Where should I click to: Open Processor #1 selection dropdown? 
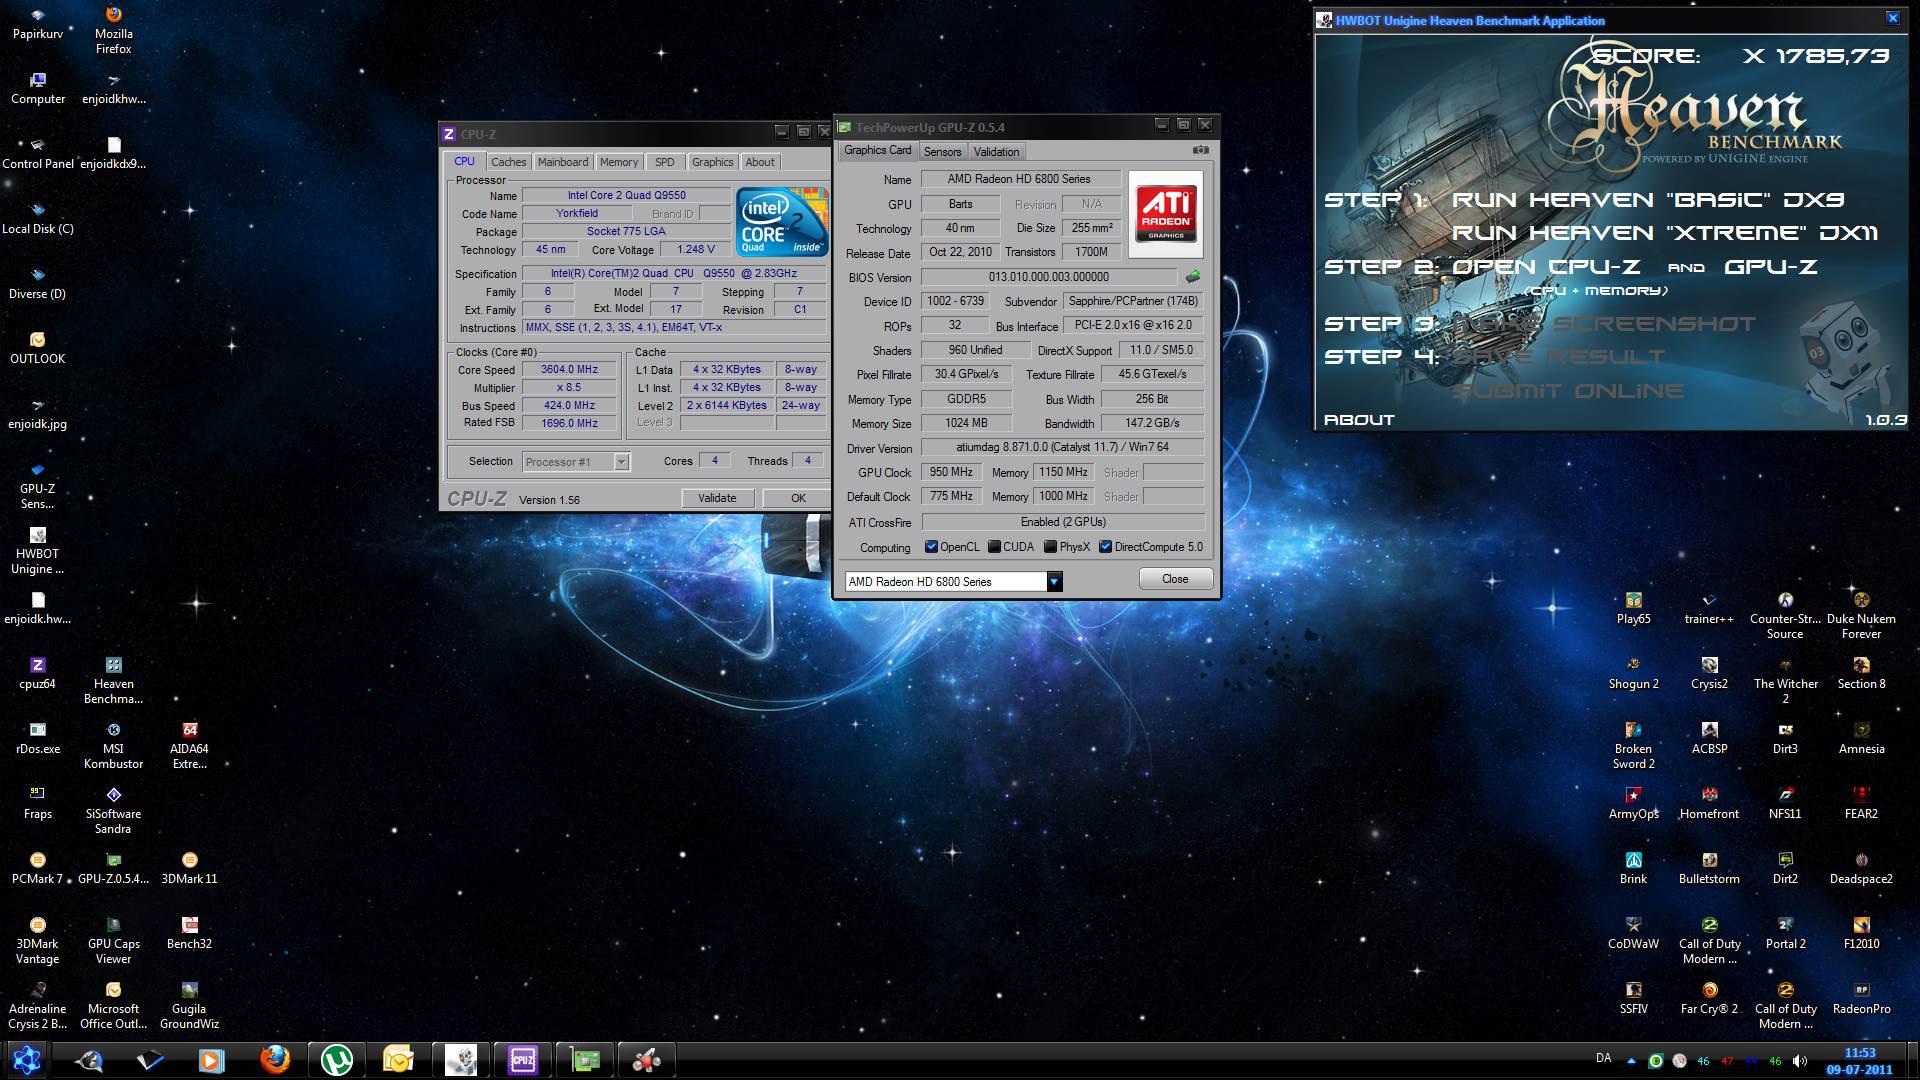pyautogui.click(x=621, y=461)
